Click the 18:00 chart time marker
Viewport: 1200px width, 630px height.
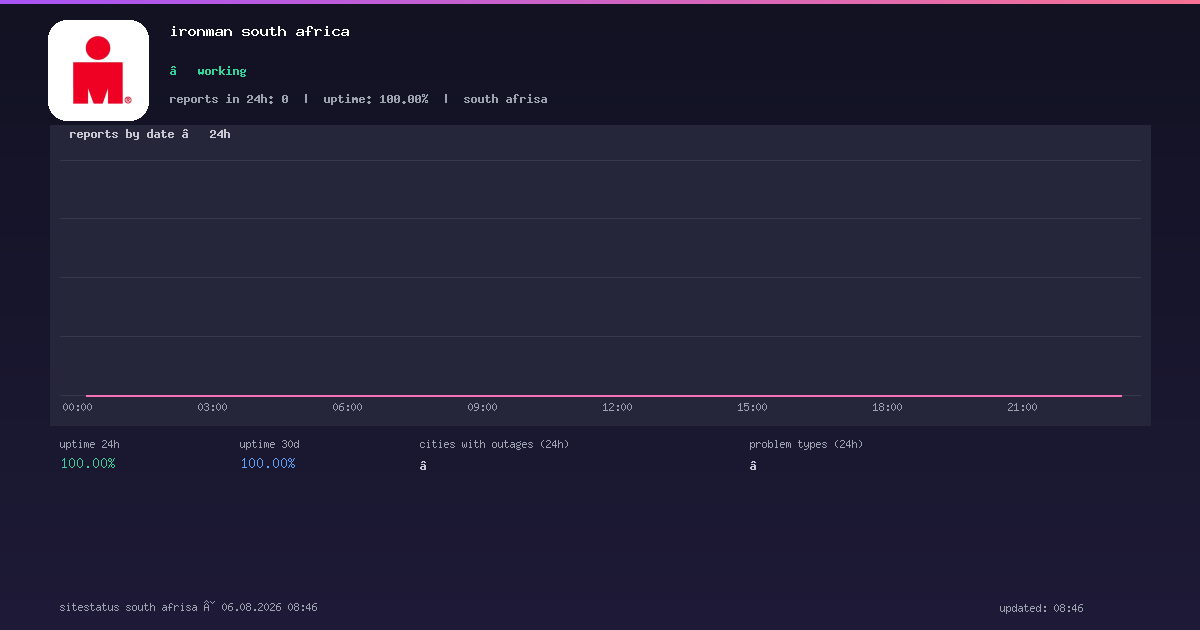click(x=887, y=407)
